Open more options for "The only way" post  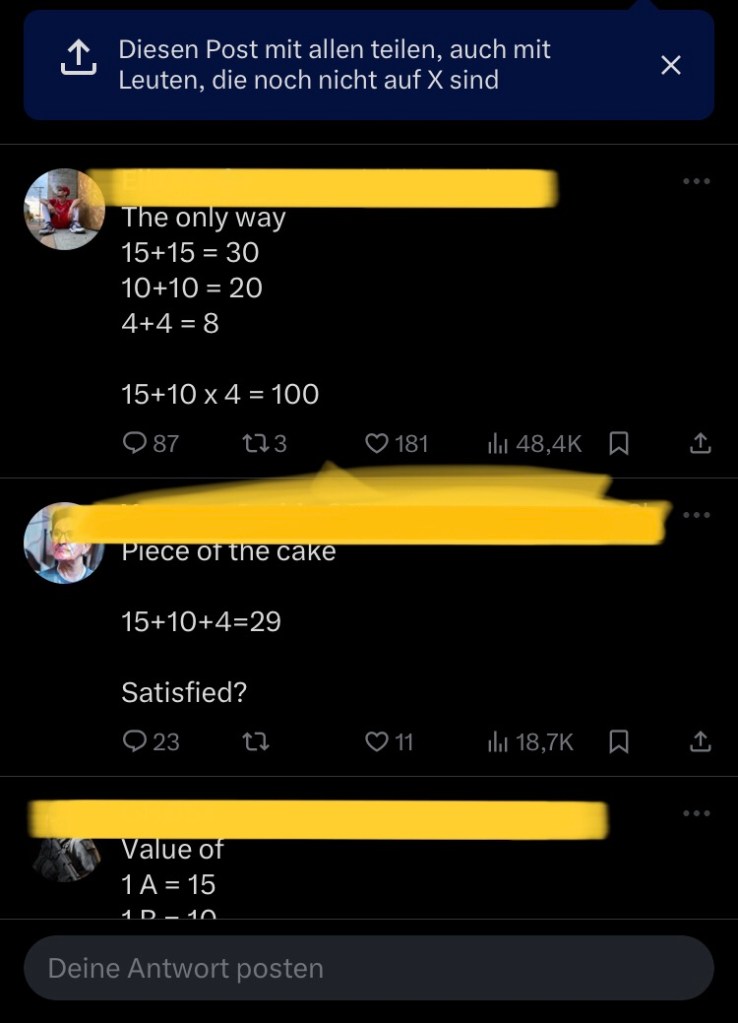[x=696, y=181]
